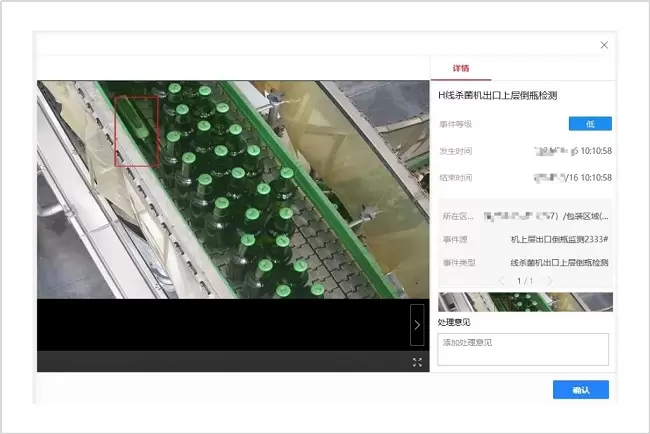Viewport: 650px width, 434px height.
Task: Click the black thumbnail strip below video
Action: (222, 324)
